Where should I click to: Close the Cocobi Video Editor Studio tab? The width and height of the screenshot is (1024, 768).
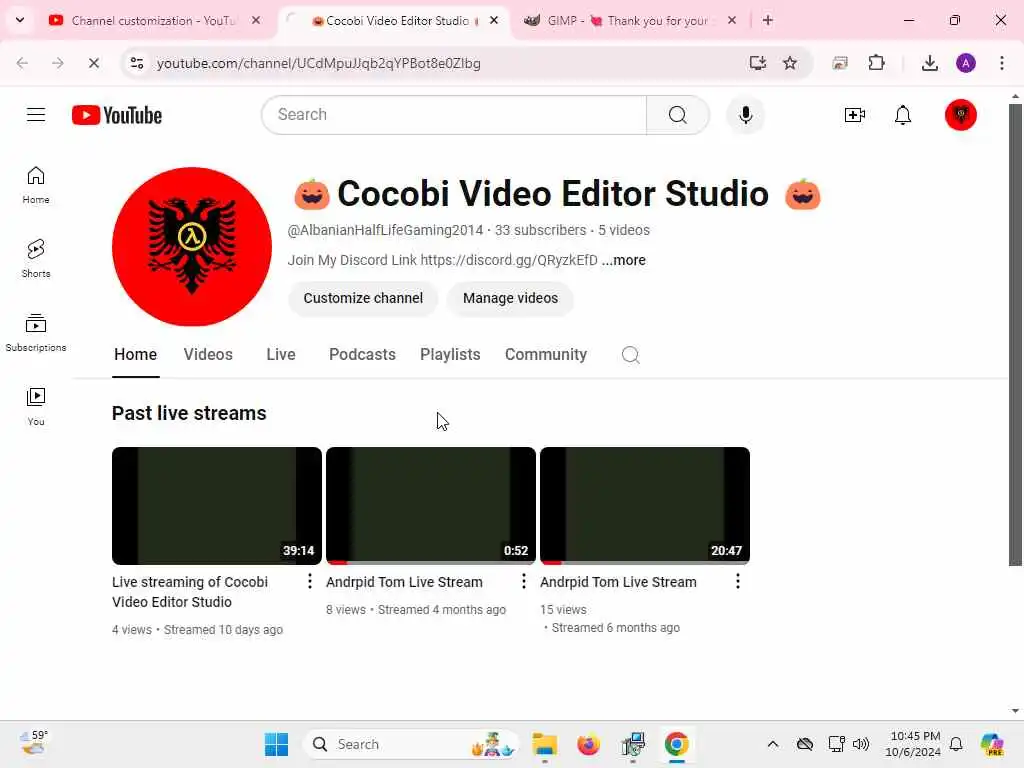(x=494, y=20)
